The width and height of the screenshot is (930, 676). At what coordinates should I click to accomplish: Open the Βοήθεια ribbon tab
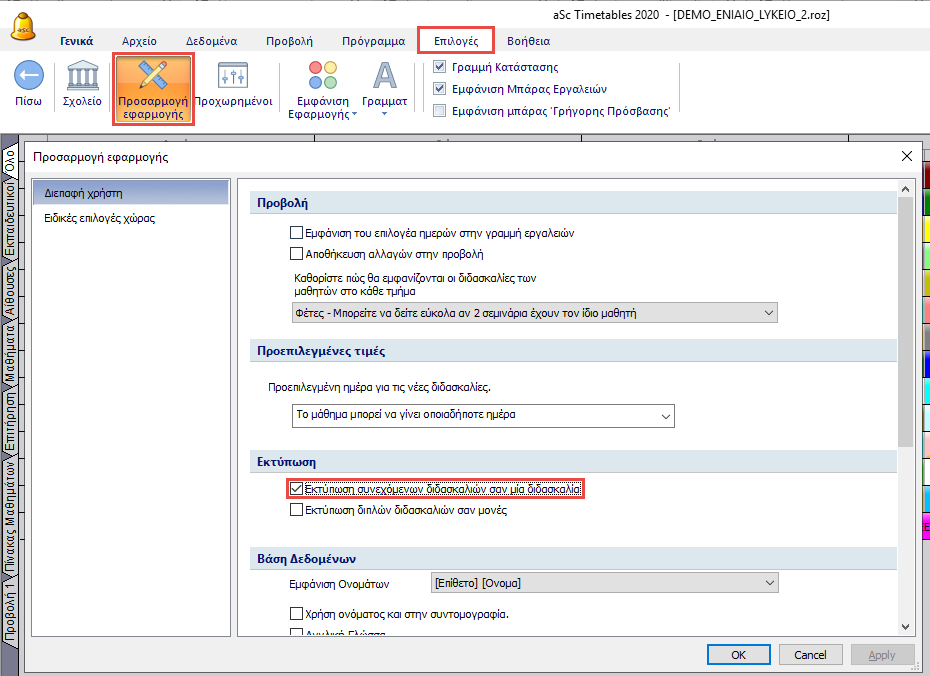tap(528, 41)
